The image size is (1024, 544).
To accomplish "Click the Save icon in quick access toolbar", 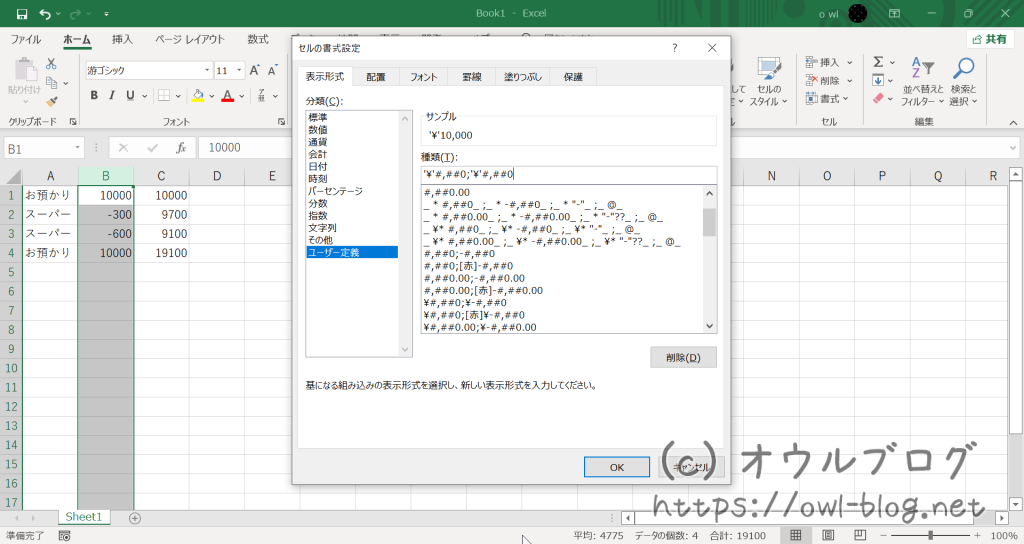I will click(21, 14).
